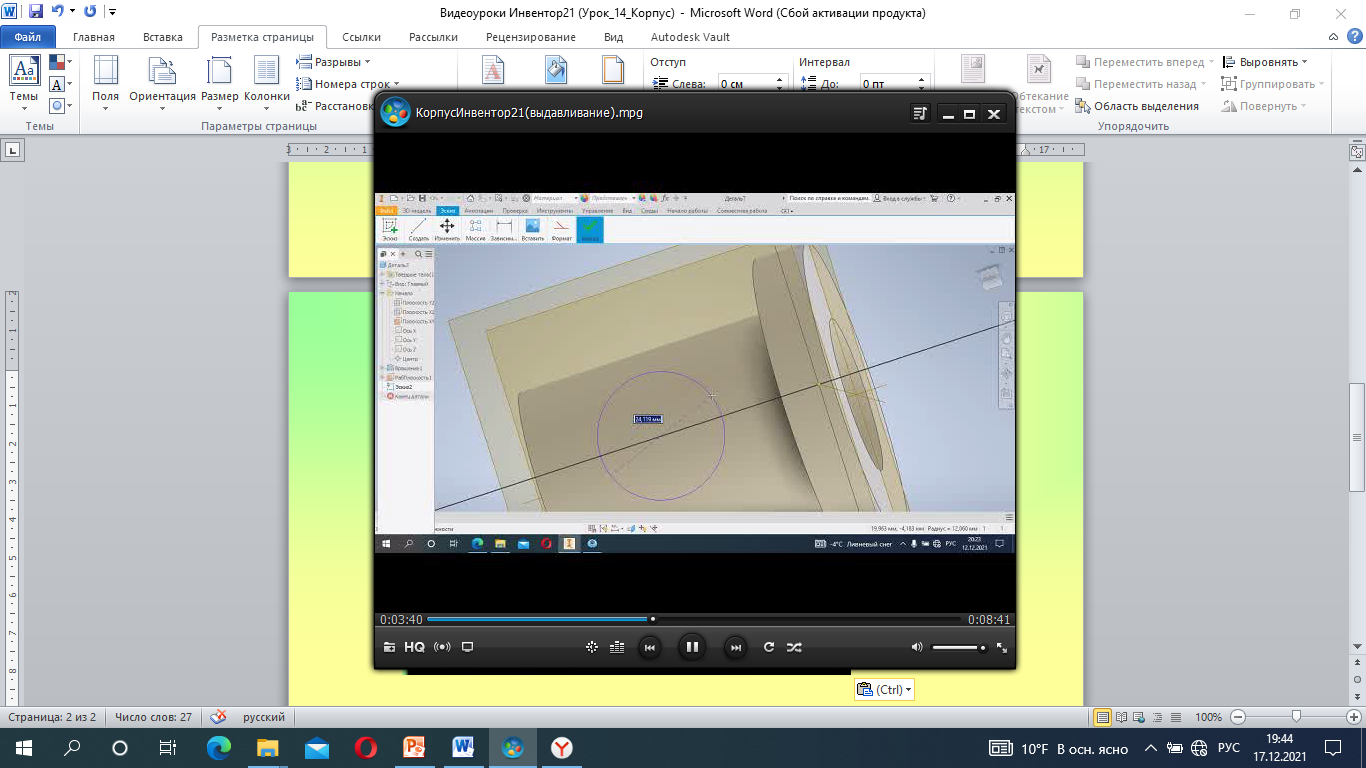Click word count in status bar
1366x768 pixels.
click(153, 717)
